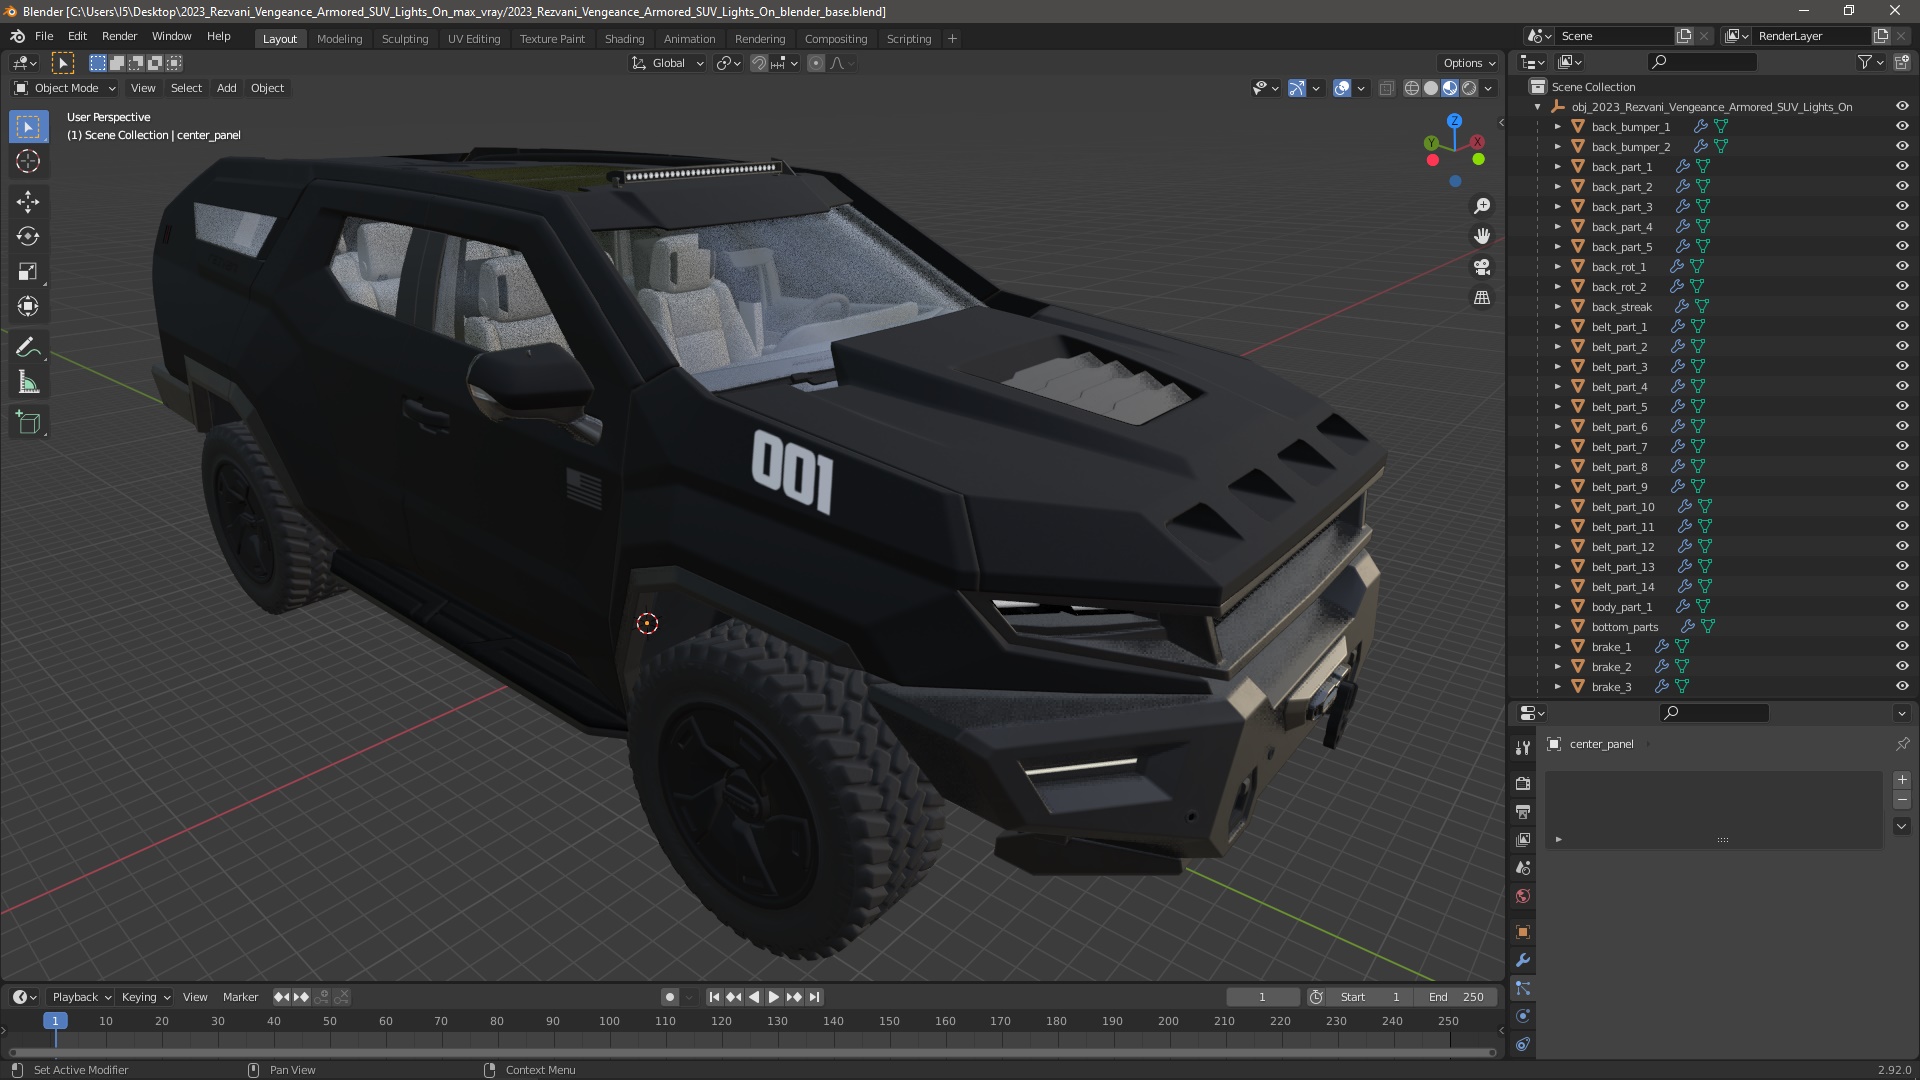Viewport: 1920px width, 1080px height.
Task: Open Object Mode dropdown
Action: pyautogui.click(x=65, y=88)
